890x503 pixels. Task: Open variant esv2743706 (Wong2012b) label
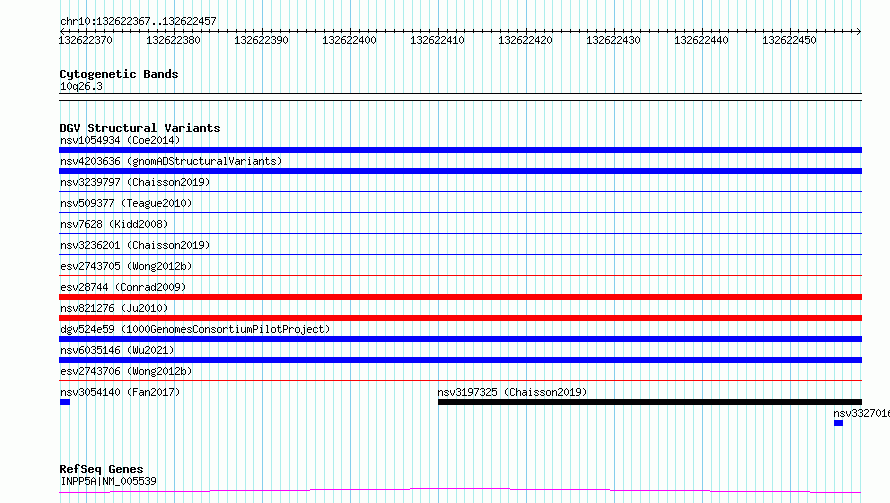click(126, 371)
